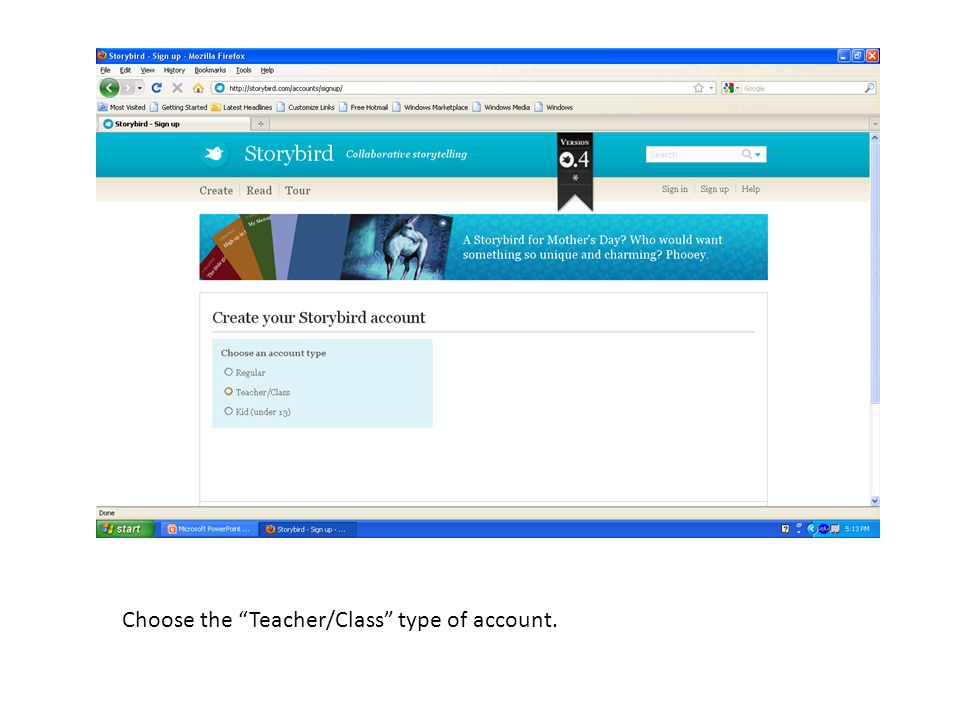Open the File menu
The height and width of the screenshot is (720, 960).
point(105,70)
